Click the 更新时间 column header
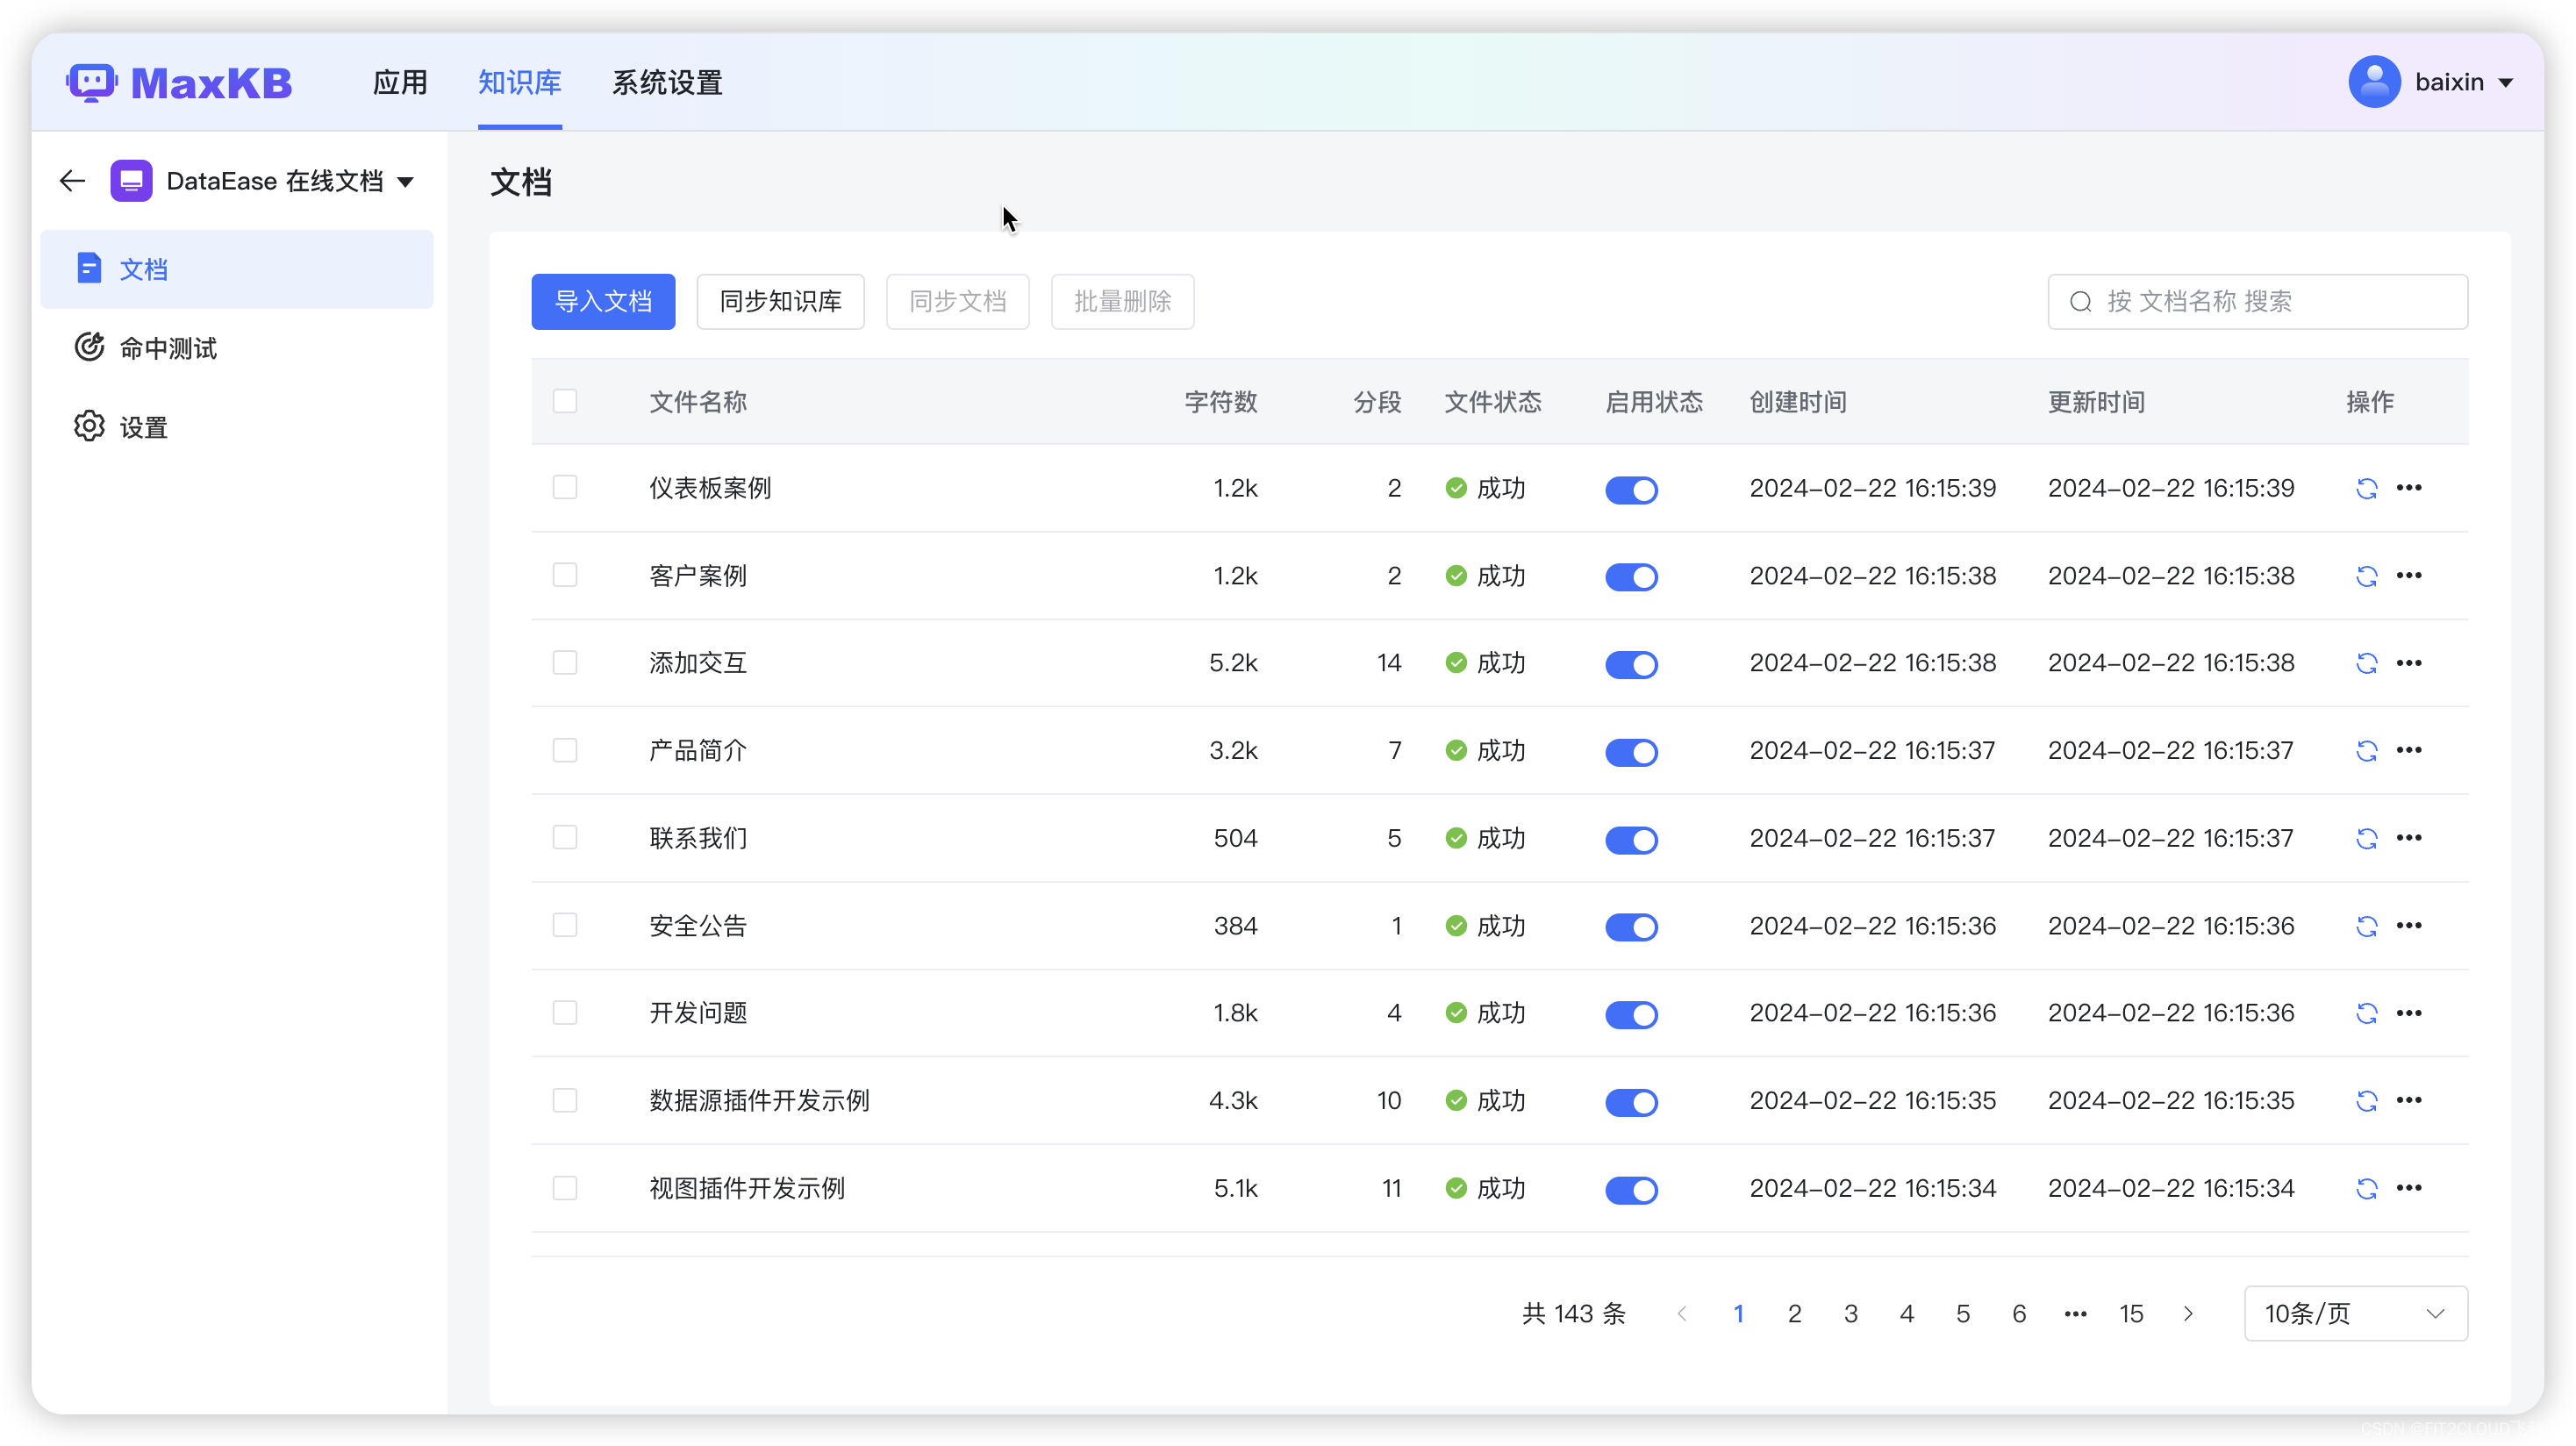The height and width of the screenshot is (1446, 2576). 2096,401
